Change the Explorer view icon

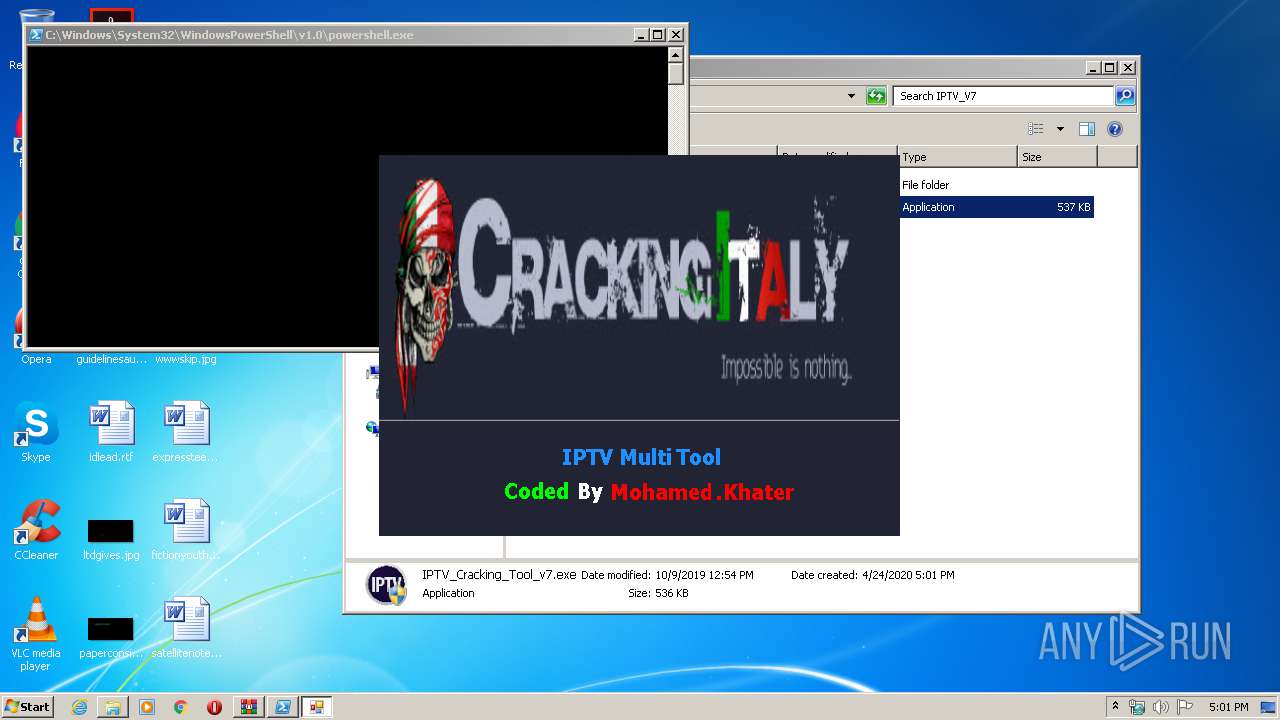(1035, 129)
